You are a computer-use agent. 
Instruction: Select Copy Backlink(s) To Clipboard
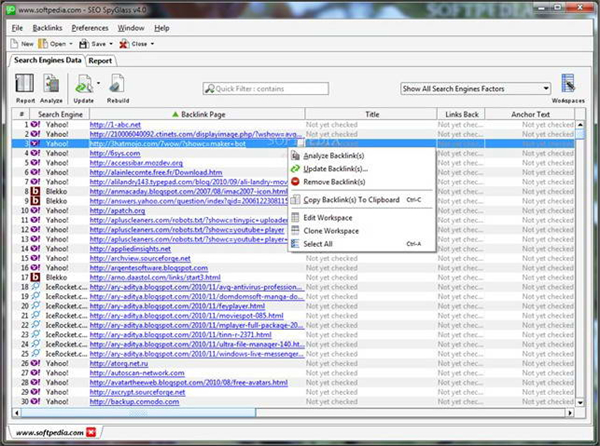(x=350, y=199)
